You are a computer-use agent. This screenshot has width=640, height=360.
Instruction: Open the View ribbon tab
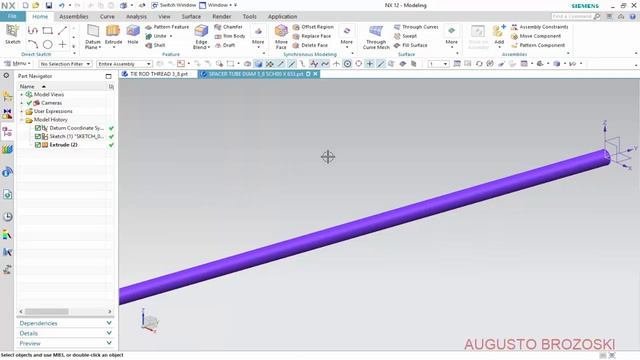coord(164,16)
